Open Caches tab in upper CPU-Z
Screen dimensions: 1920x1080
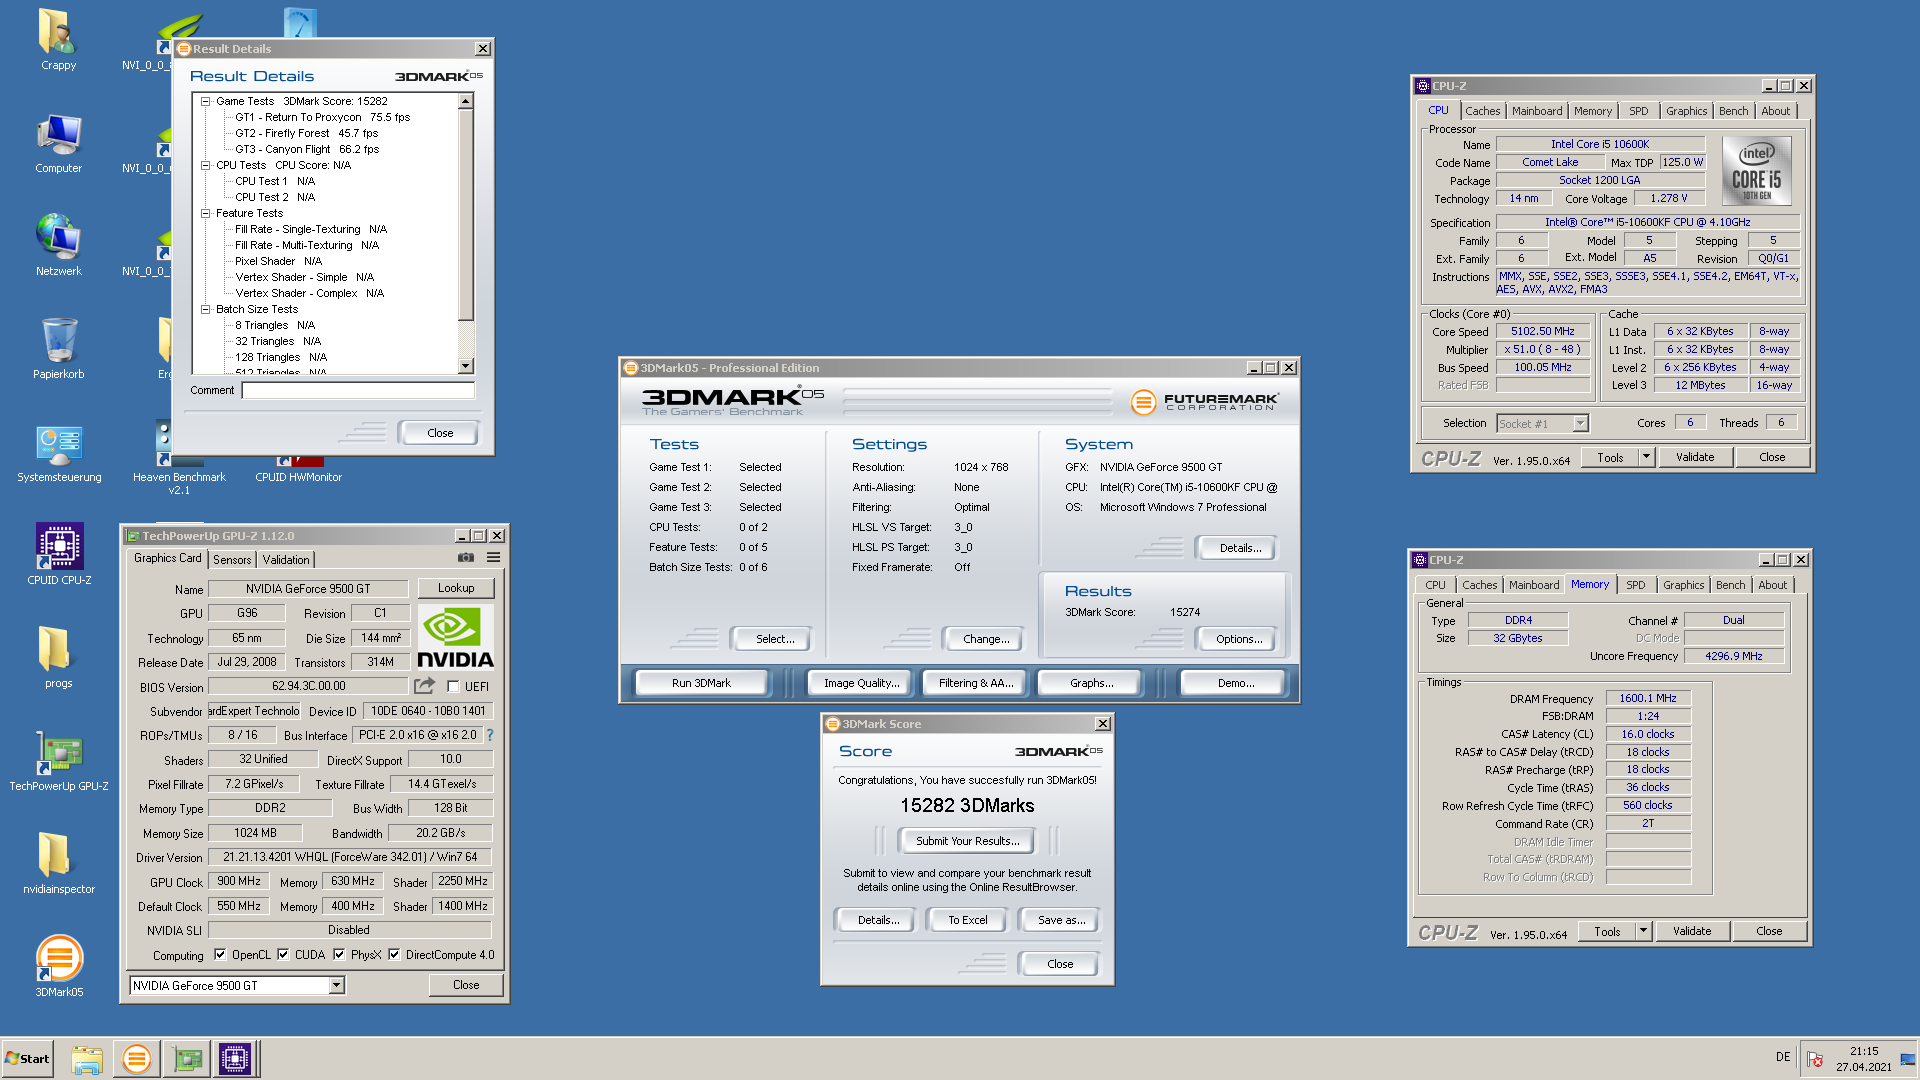tap(1482, 111)
